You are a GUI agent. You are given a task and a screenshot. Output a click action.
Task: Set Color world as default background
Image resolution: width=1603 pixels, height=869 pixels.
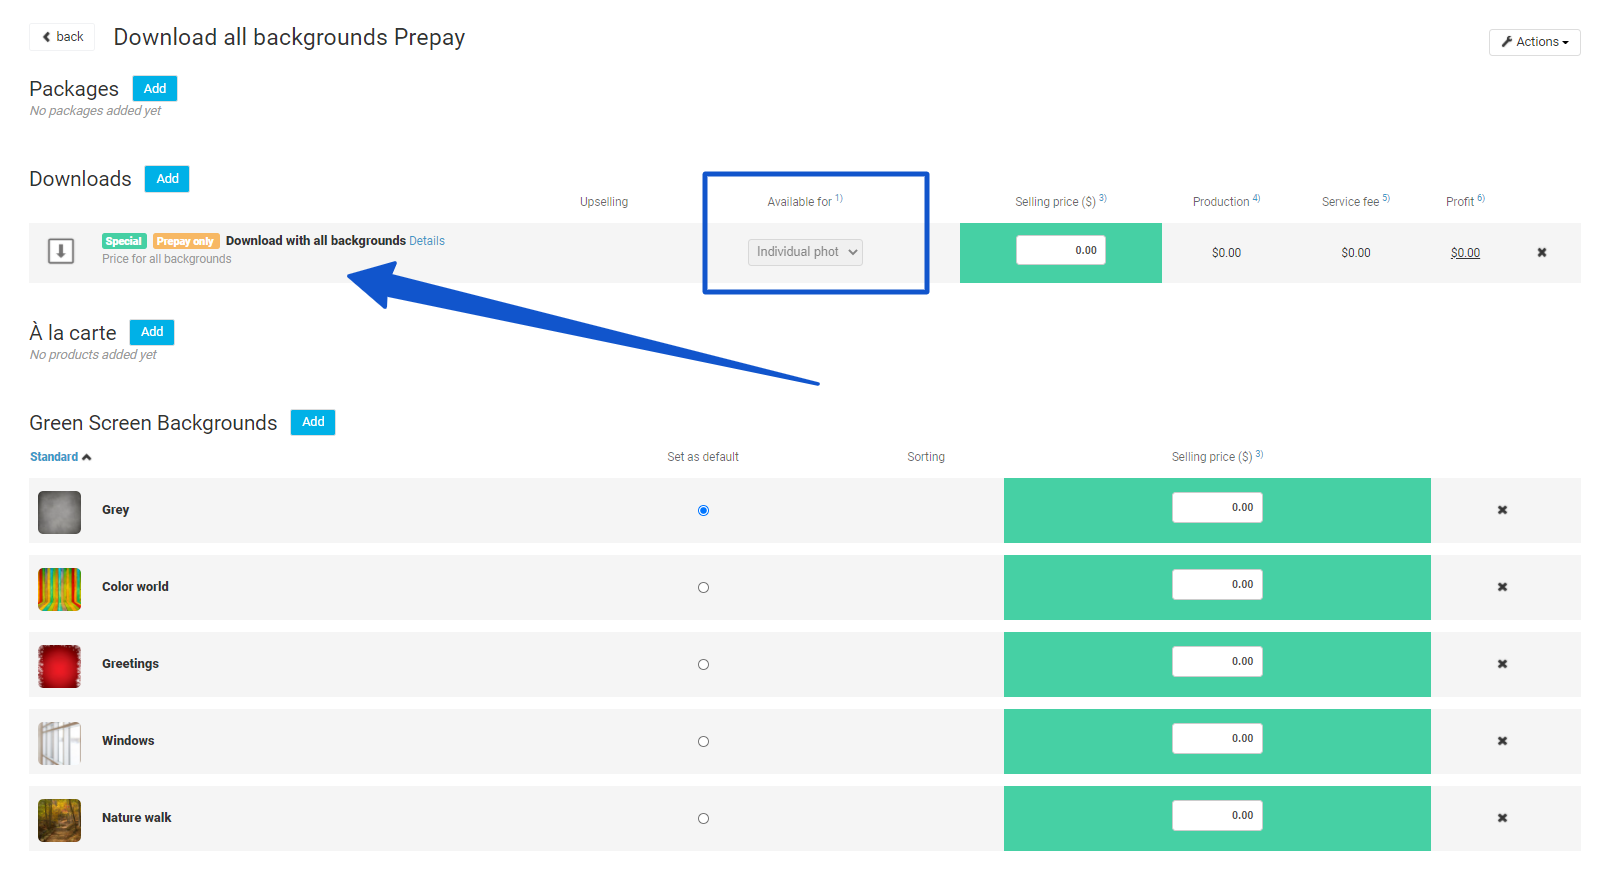pyautogui.click(x=703, y=587)
